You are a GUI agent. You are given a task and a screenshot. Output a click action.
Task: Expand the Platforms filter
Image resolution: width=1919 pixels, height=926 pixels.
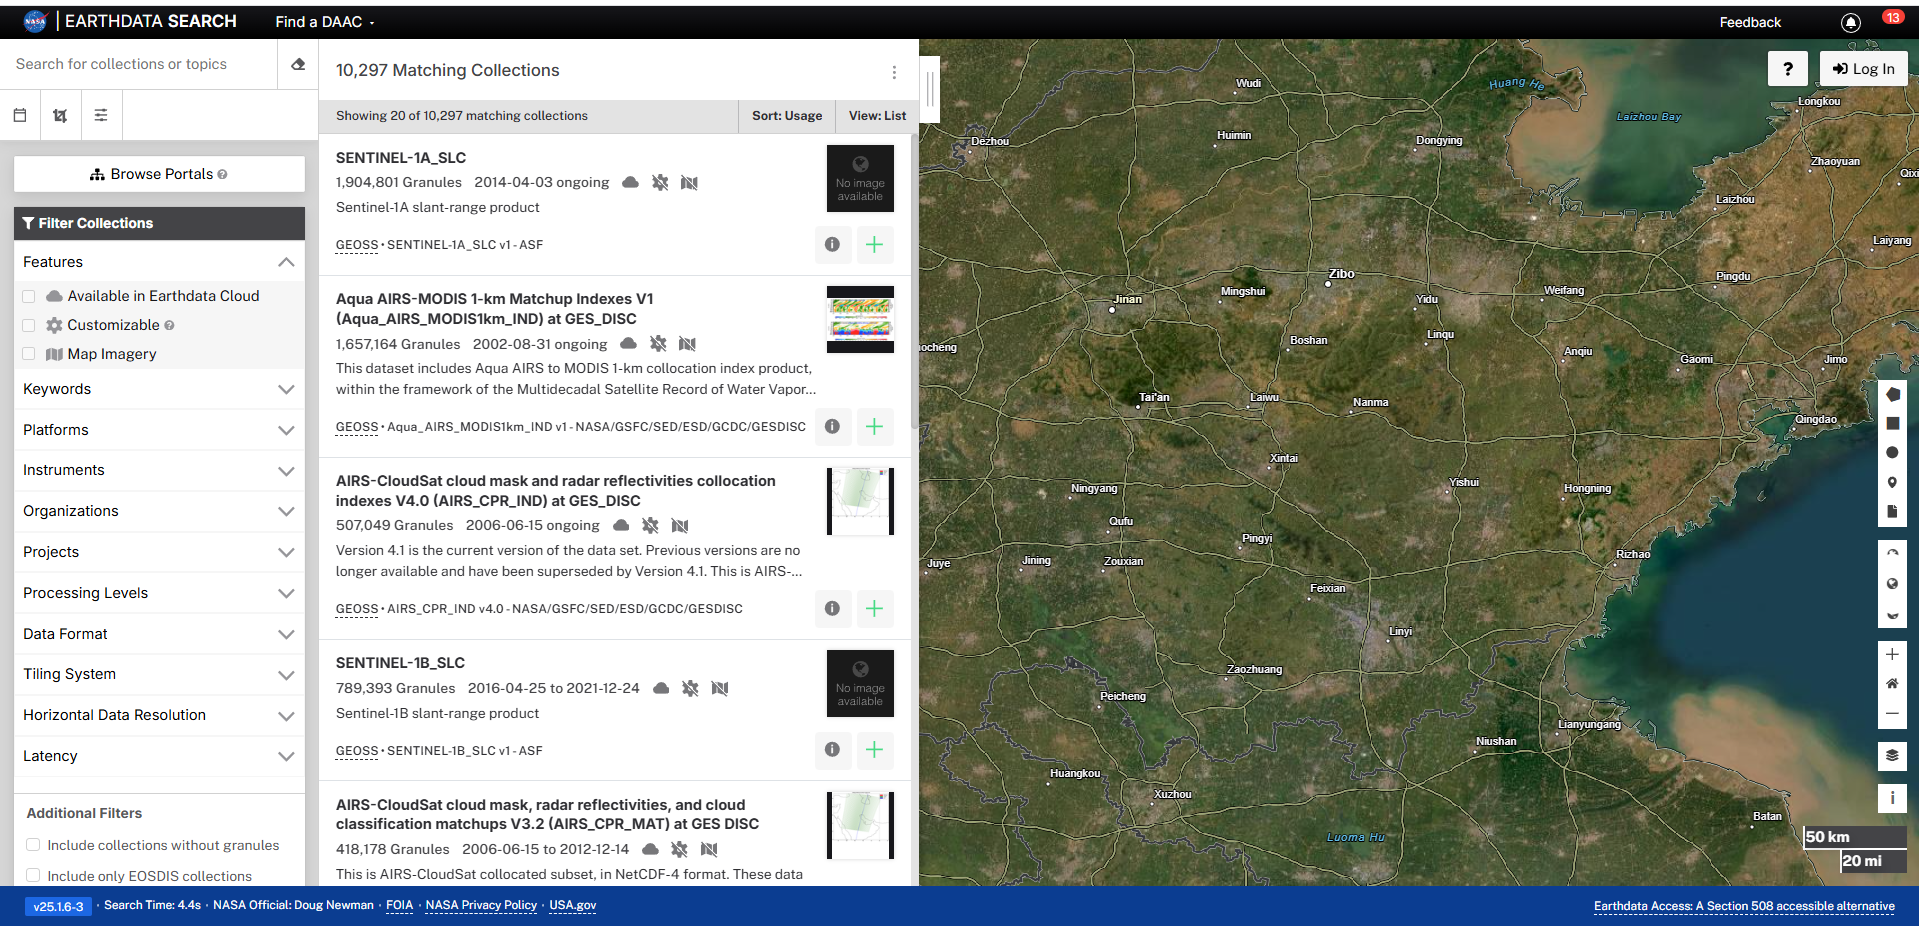159,430
